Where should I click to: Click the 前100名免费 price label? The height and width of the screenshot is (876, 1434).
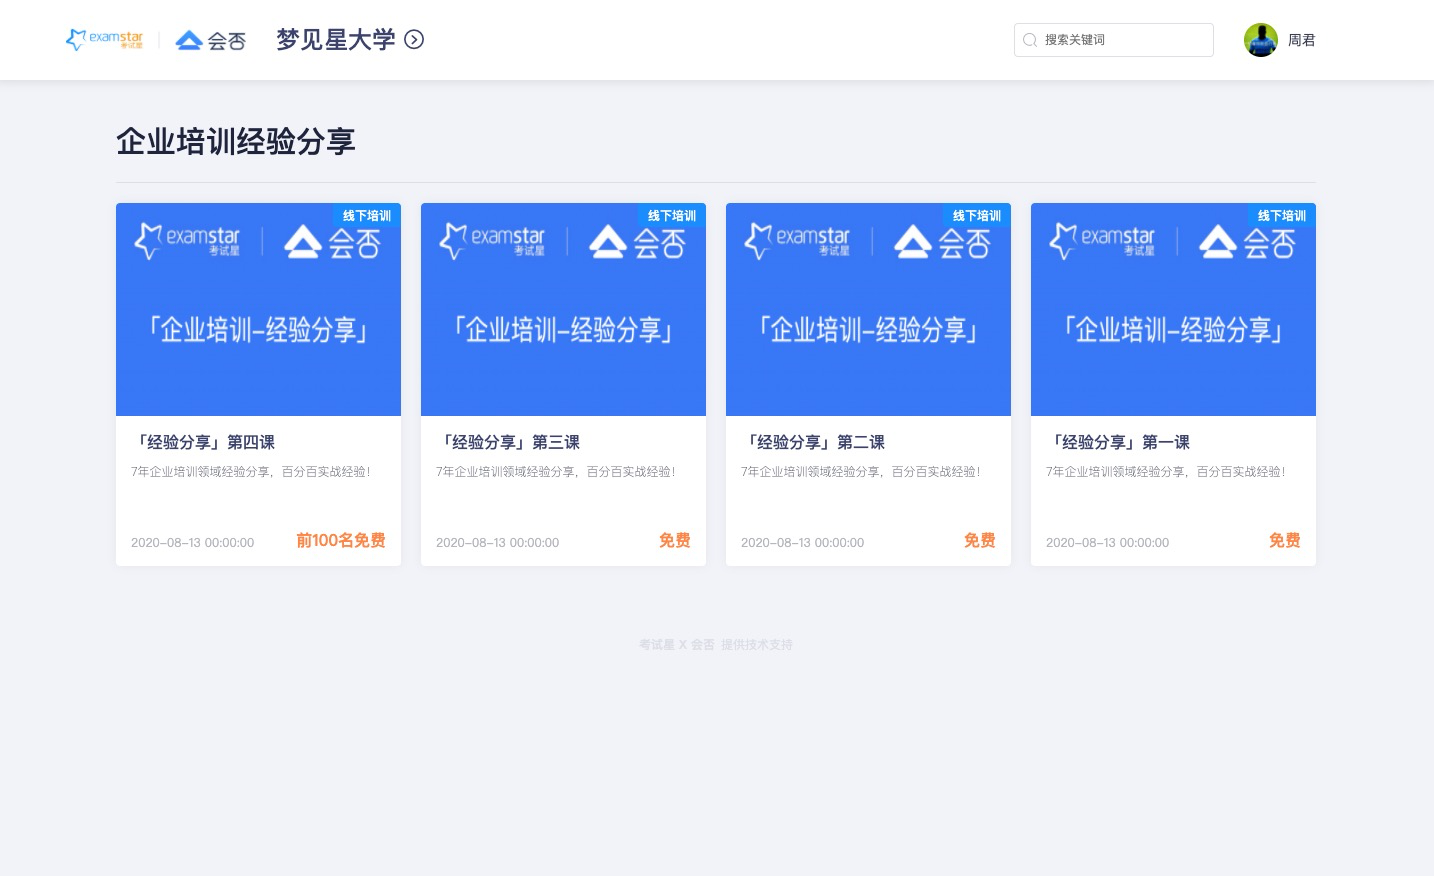click(x=341, y=540)
